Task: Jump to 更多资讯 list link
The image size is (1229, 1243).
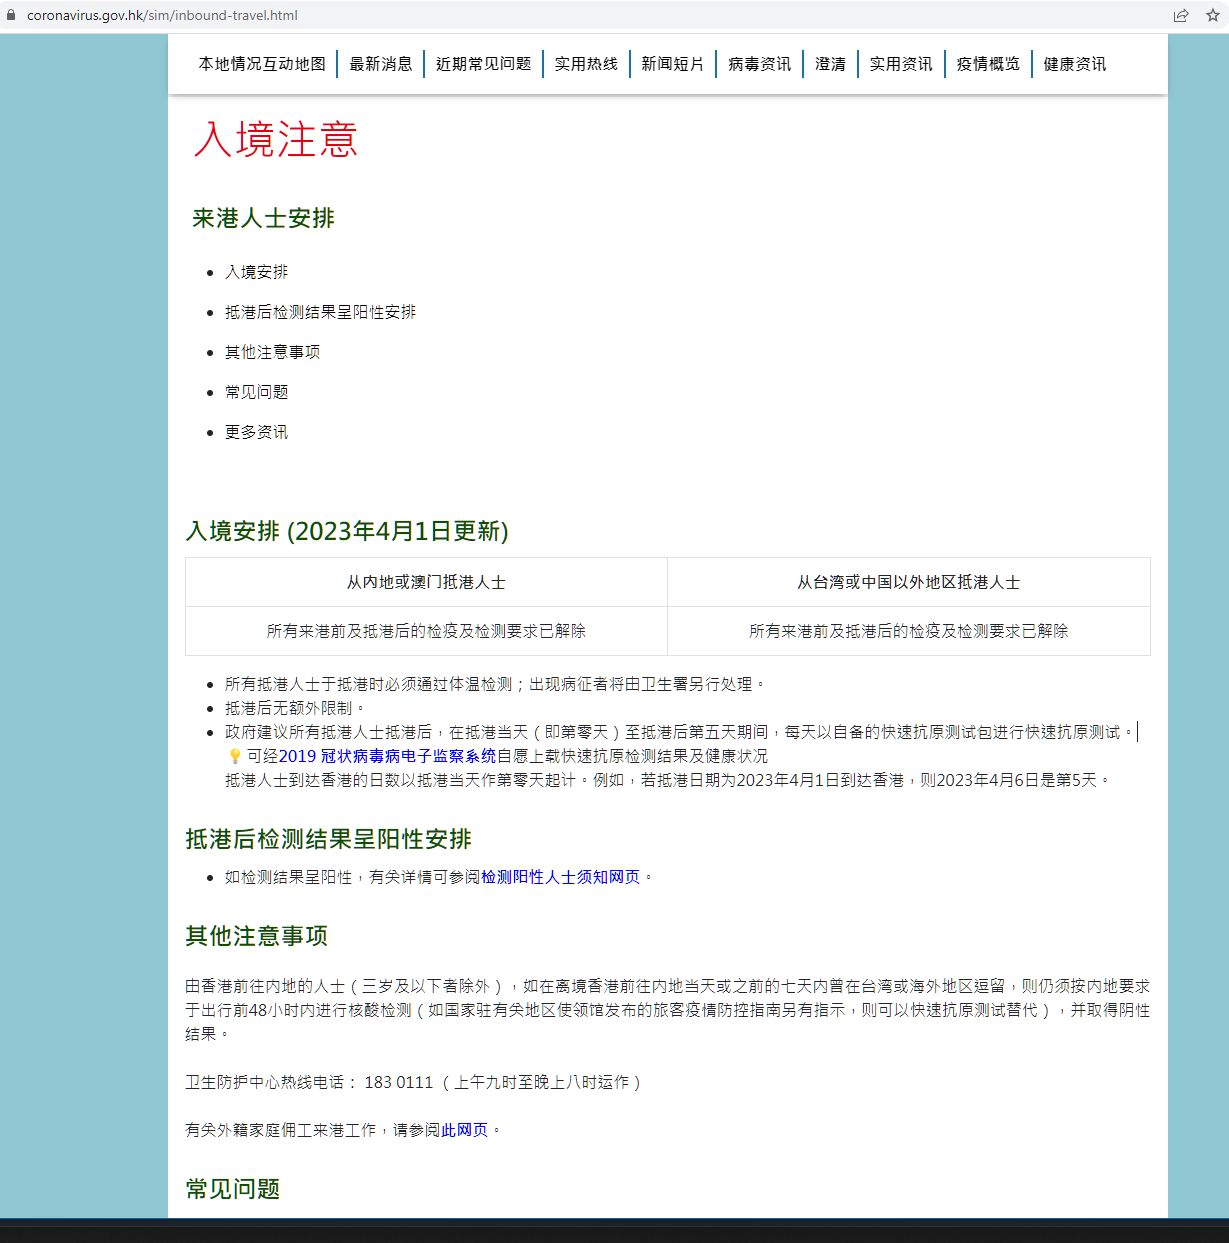Action: [256, 432]
